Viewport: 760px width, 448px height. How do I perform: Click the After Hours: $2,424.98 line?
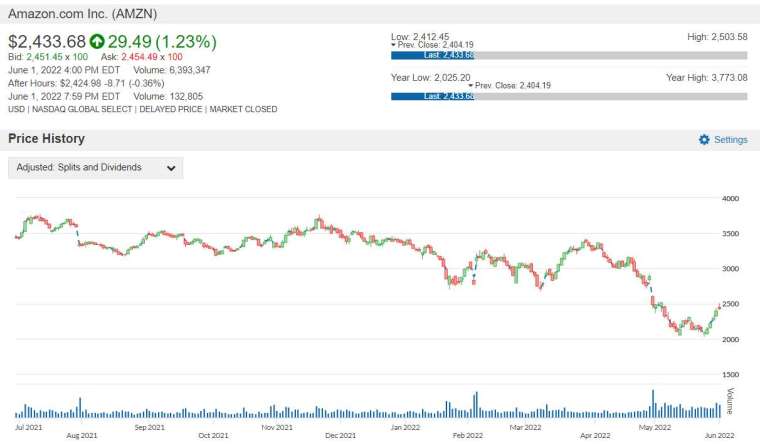point(86,83)
